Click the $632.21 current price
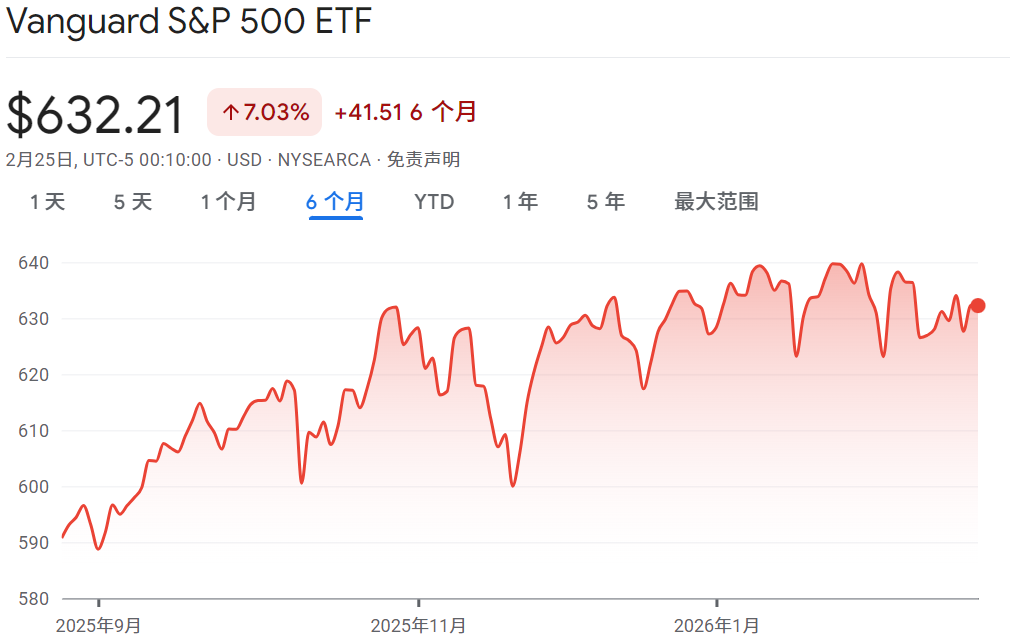Image resolution: width=1010 pixels, height=642 pixels. tap(96, 114)
